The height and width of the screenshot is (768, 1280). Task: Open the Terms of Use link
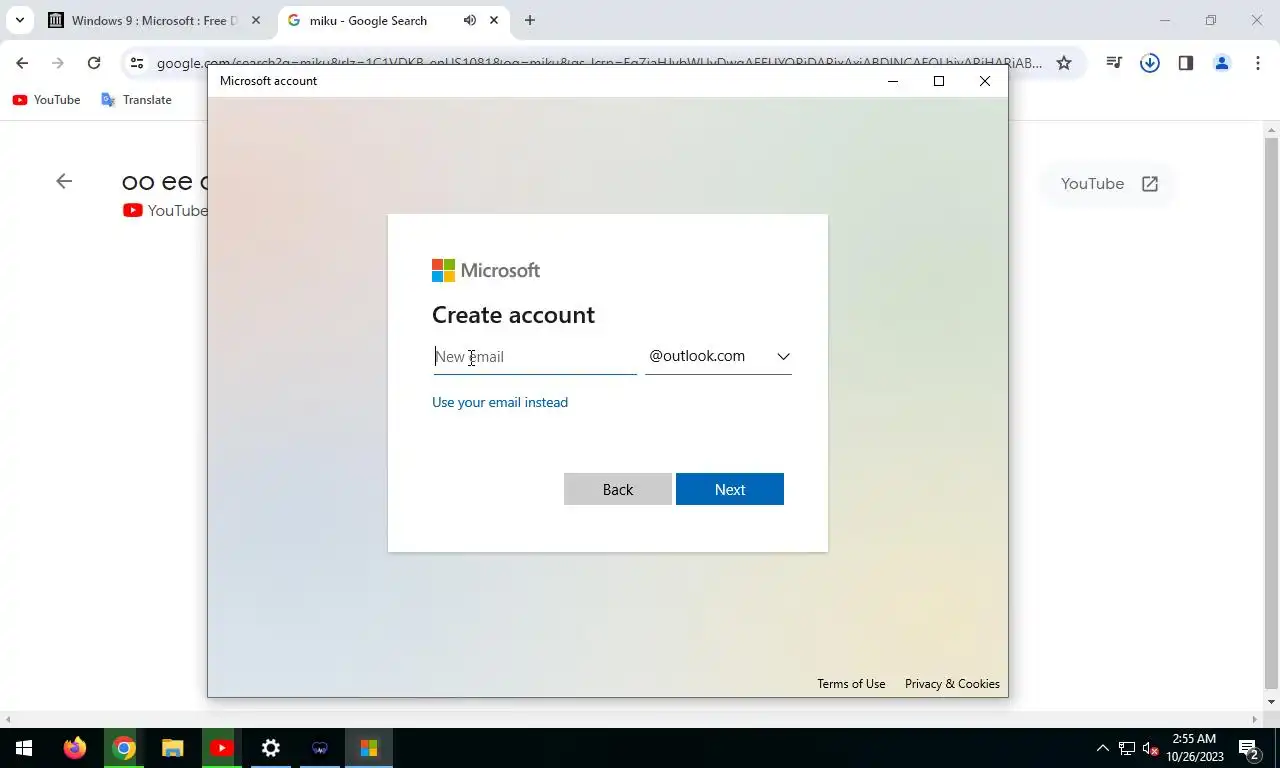pyautogui.click(x=851, y=684)
